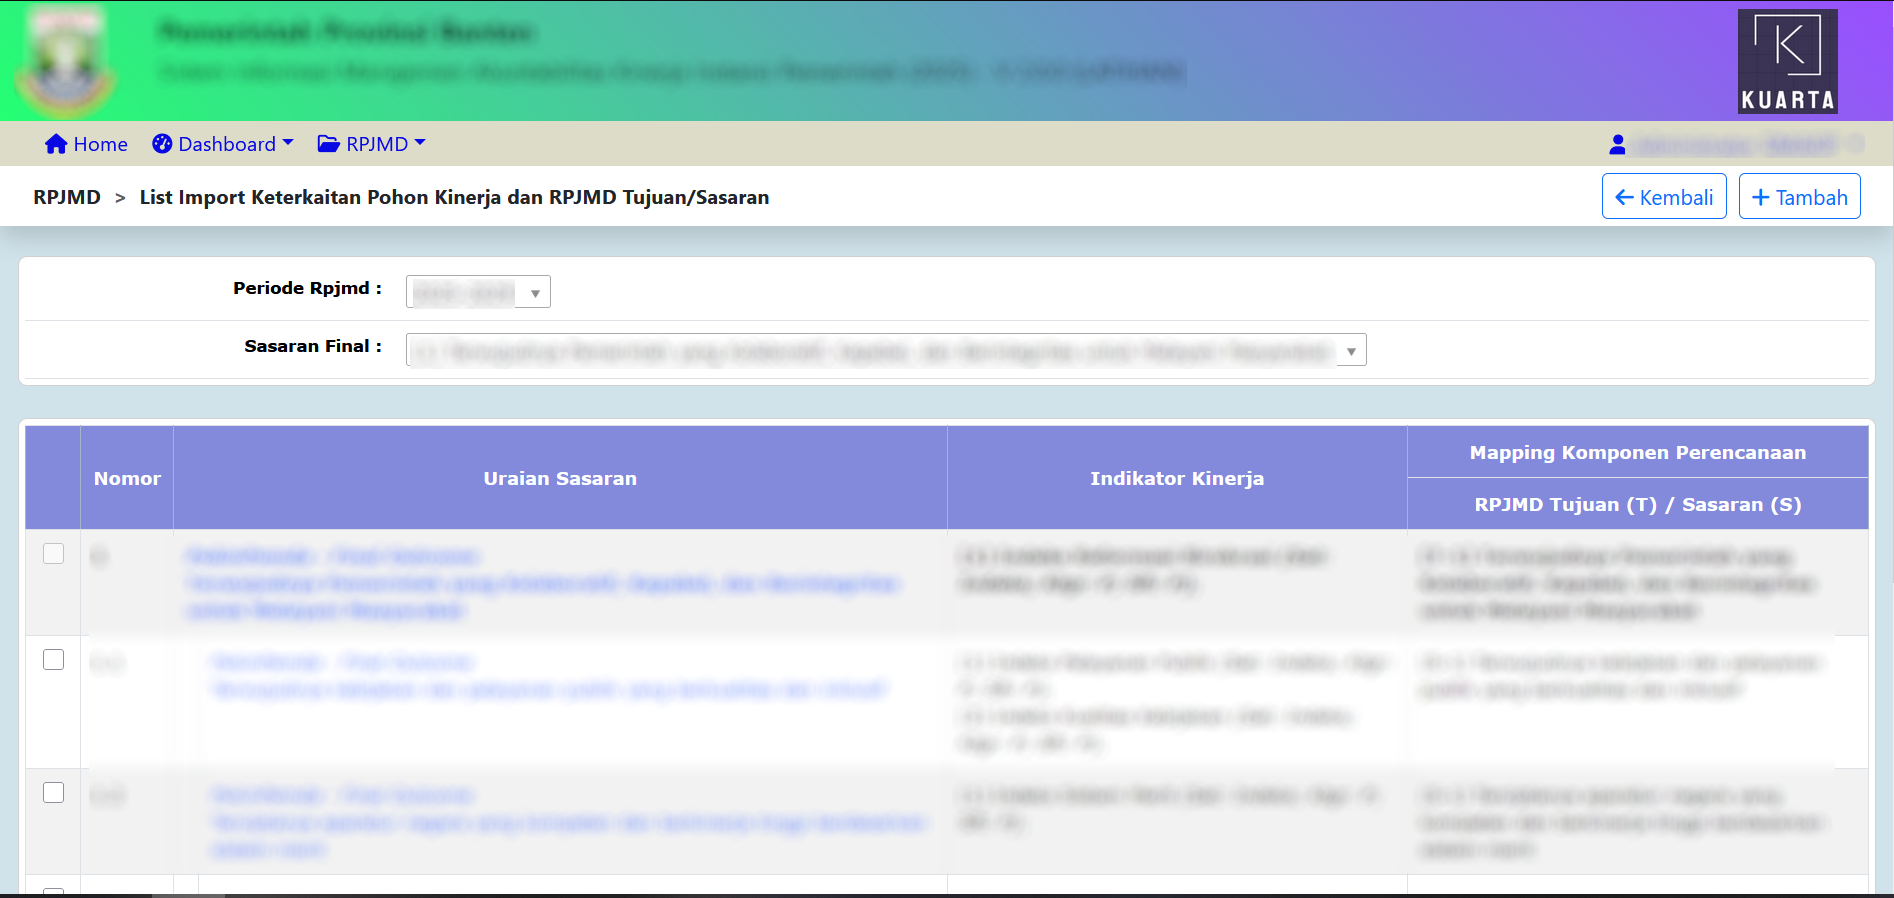This screenshot has height=898, width=1894.
Task: Go to the Home page
Action: (86, 144)
